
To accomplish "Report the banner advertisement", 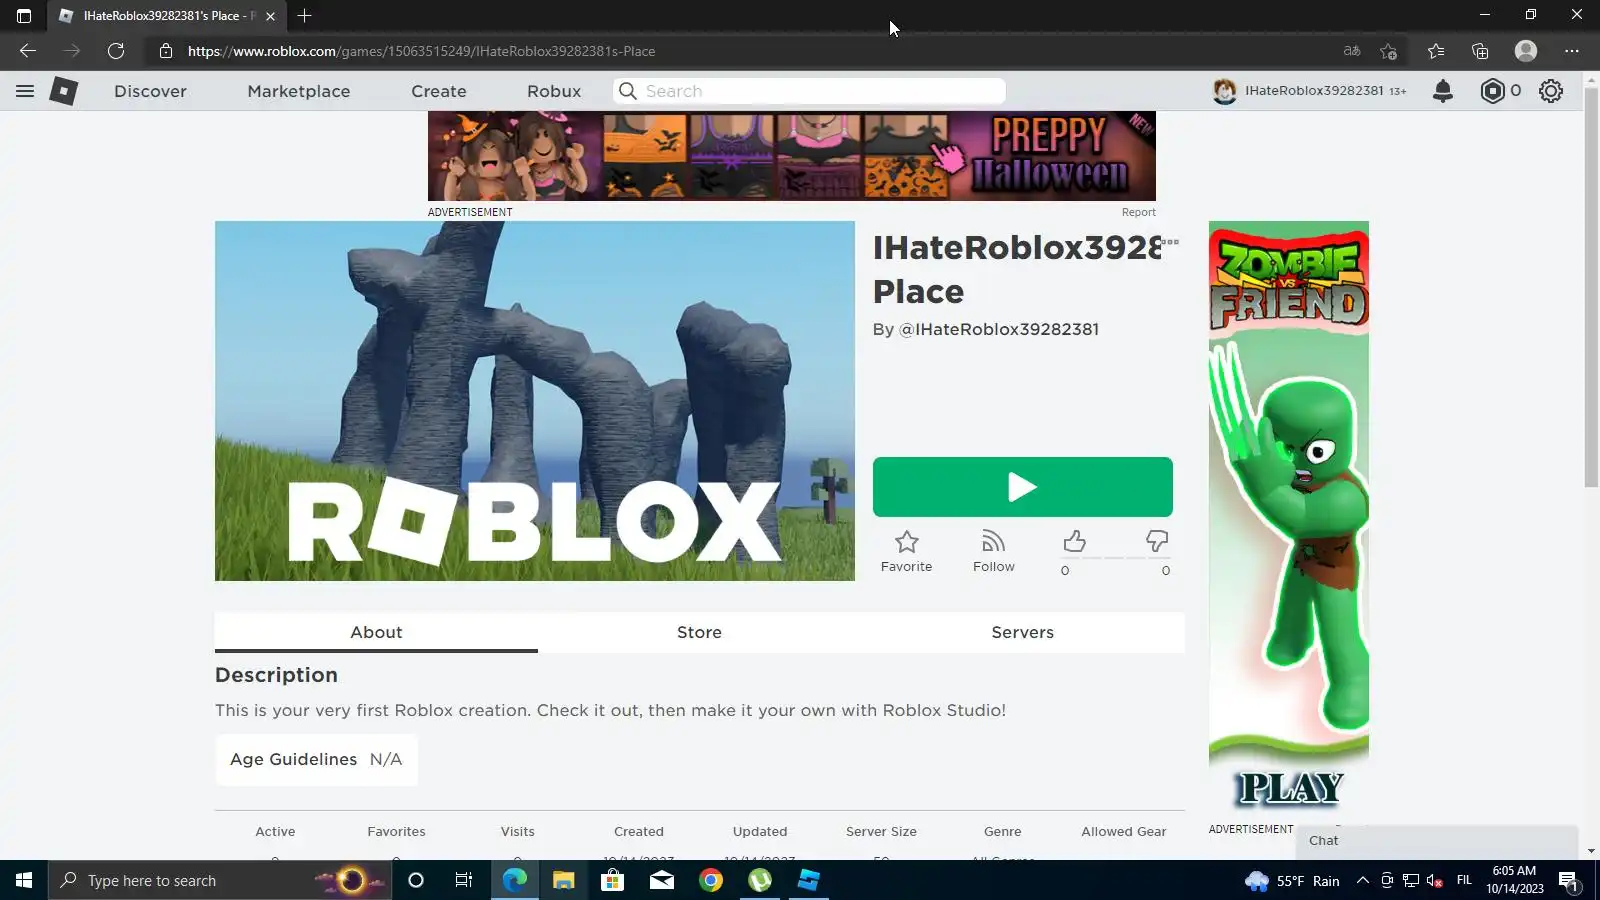I will coord(1138,212).
